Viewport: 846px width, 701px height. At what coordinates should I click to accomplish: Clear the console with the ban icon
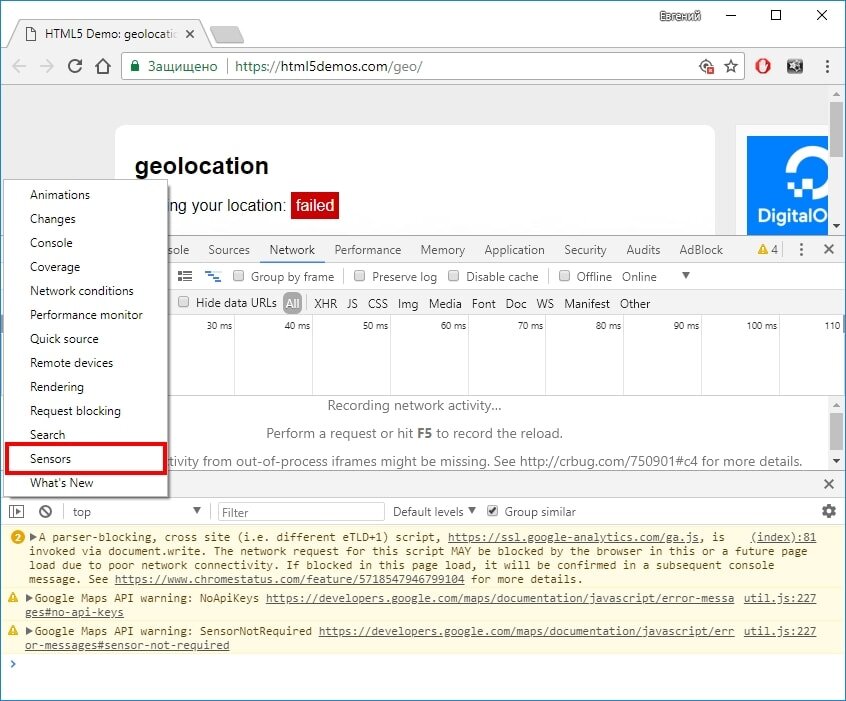point(45,512)
